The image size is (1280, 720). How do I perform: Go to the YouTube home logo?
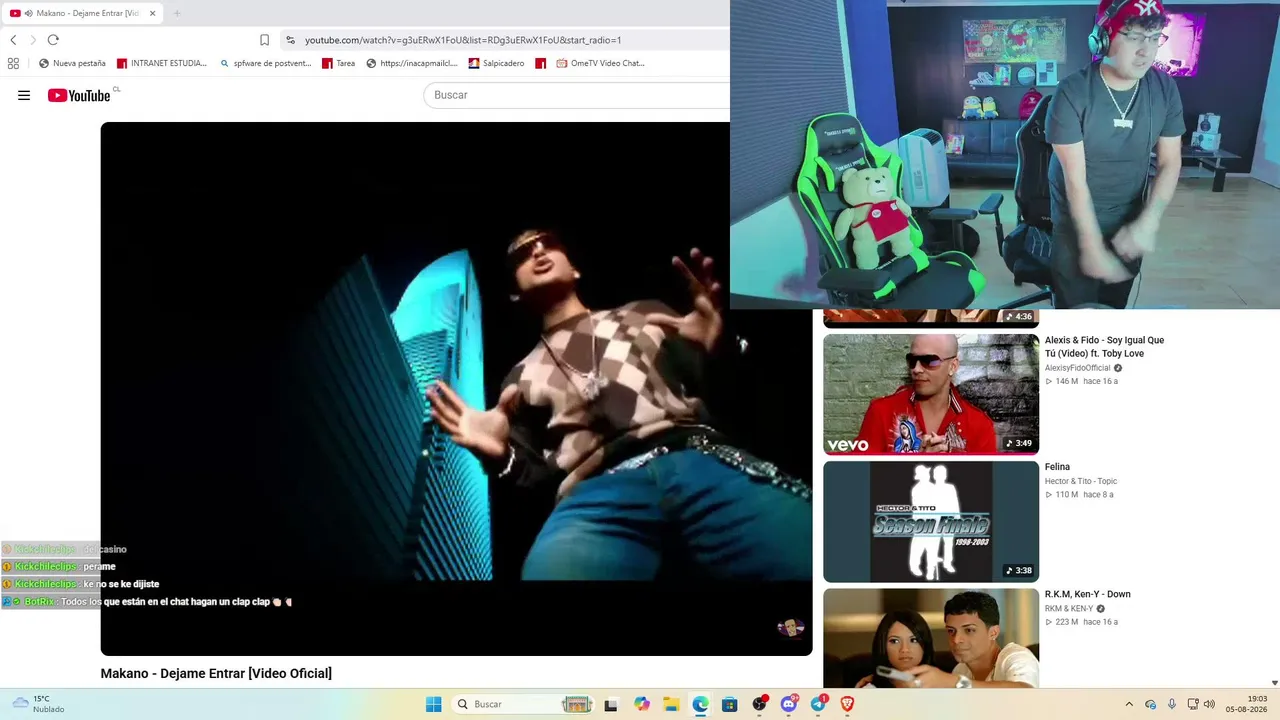click(x=79, y=95)
